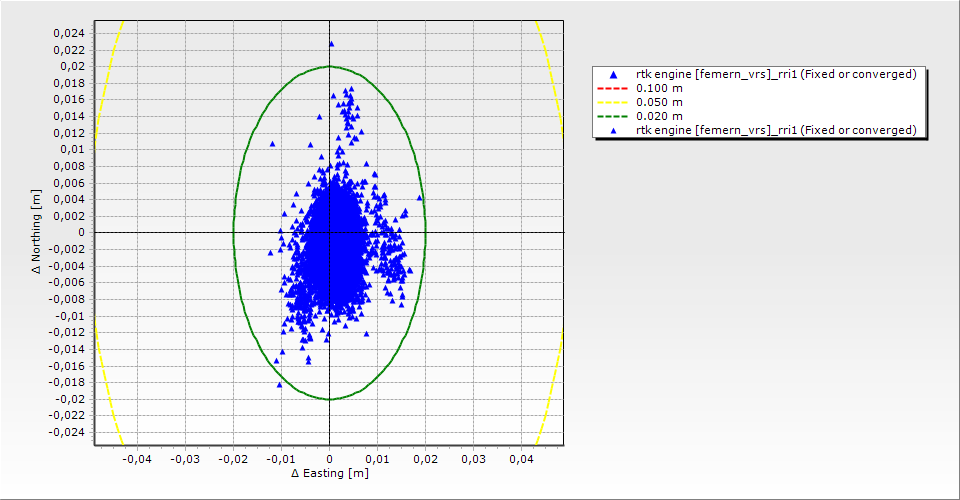Click the -0,04 tick label on Easting axis
The width and height of the screenshot is (960, 500).
point(136,459)
